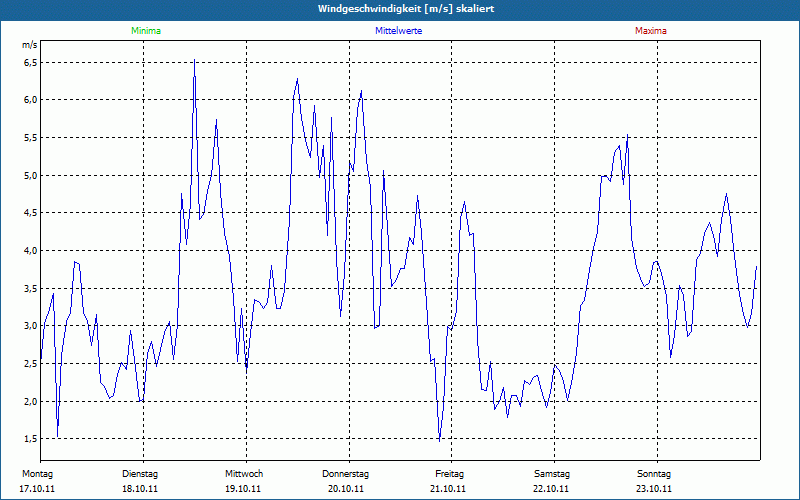This screenshot has height=500, width=800.
Task: Click the 4,5 y-axis value
Action: (31, 213)
